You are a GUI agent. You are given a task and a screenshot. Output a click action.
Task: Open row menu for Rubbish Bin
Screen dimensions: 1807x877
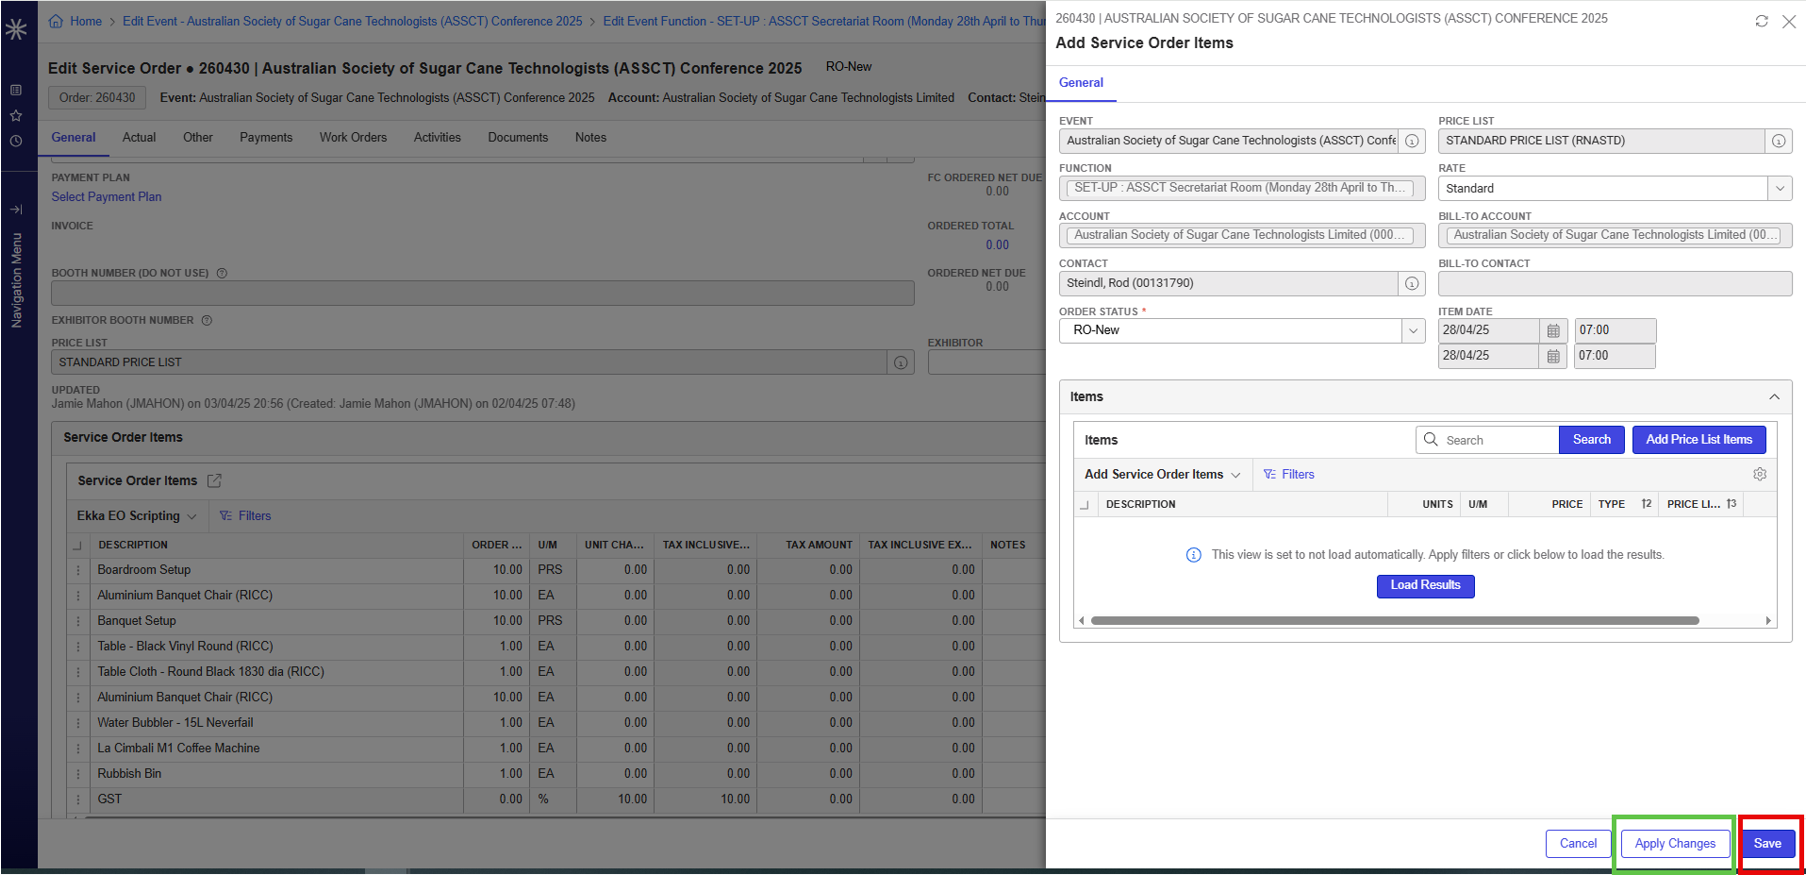[x=78, y=774]
